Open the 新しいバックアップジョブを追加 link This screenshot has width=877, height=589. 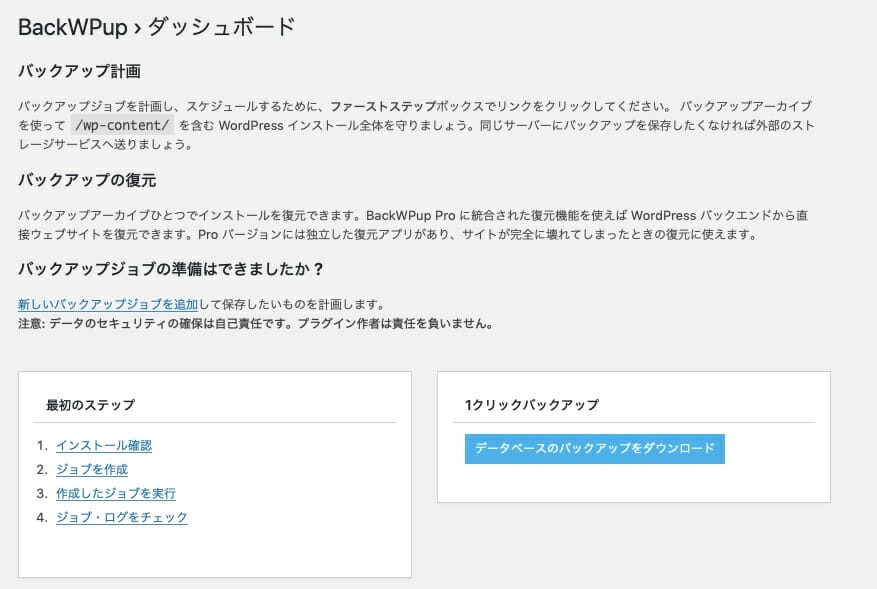(108, 304)
